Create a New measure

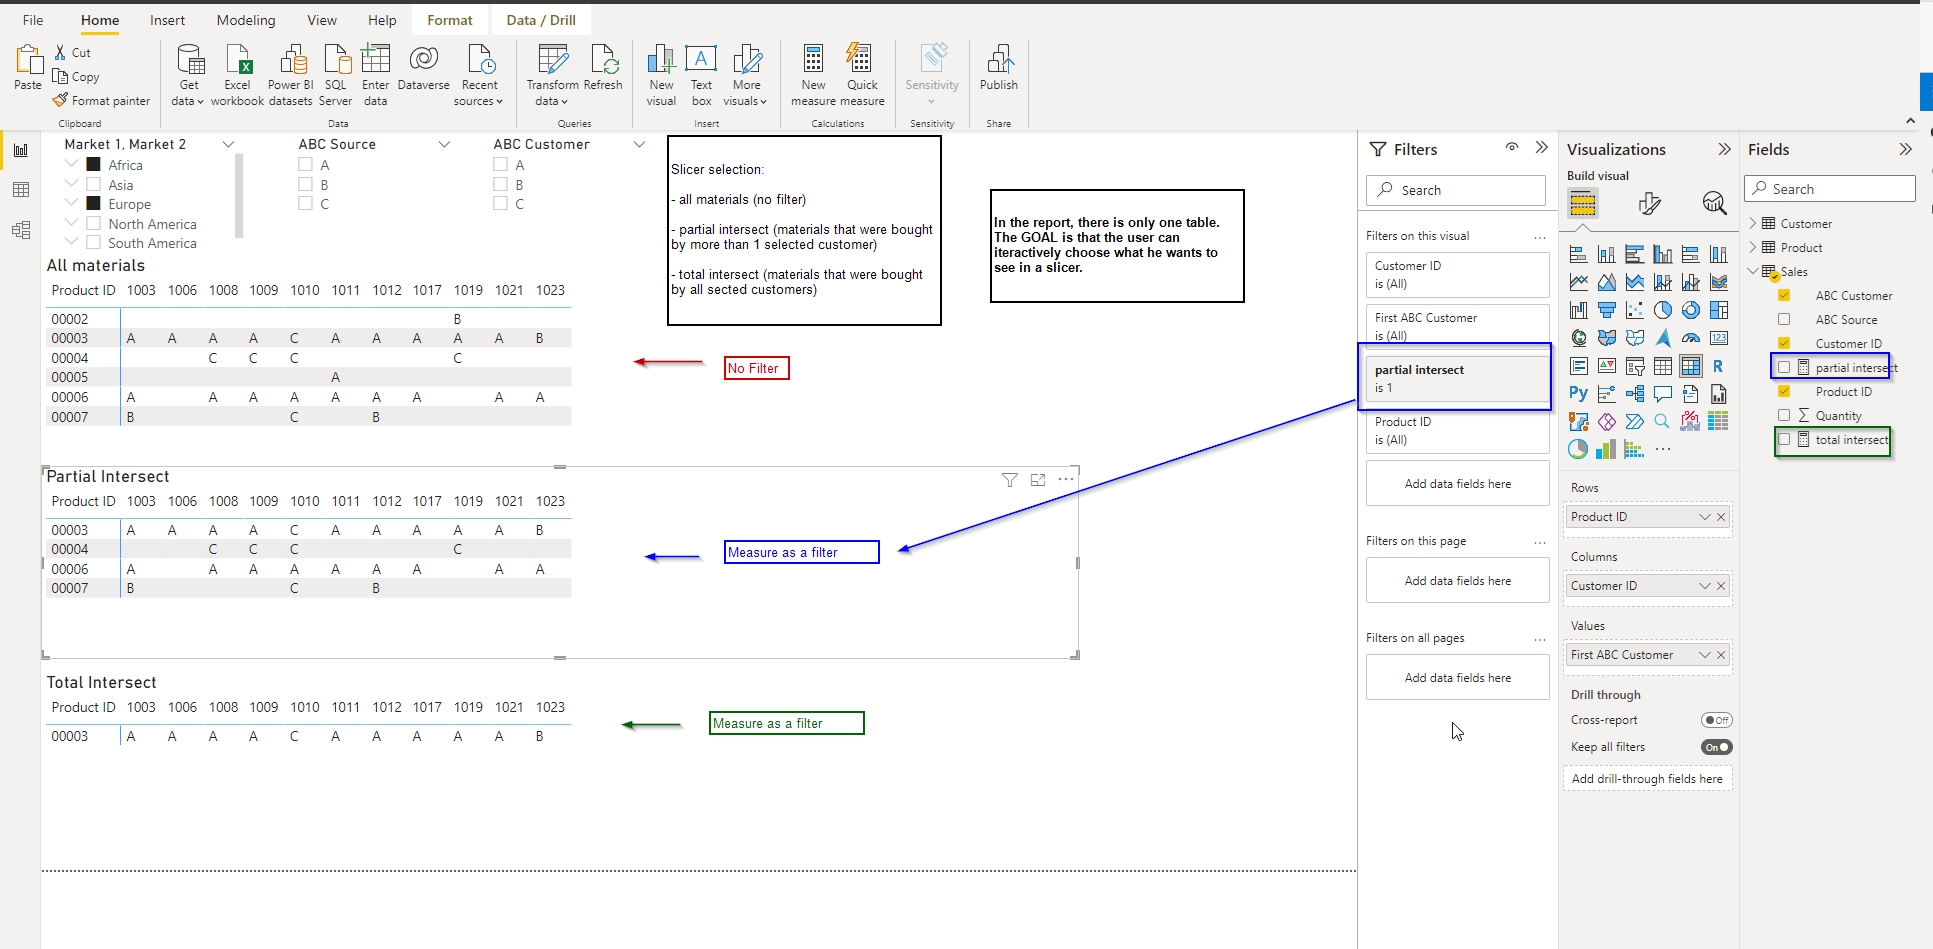point(813,75)
